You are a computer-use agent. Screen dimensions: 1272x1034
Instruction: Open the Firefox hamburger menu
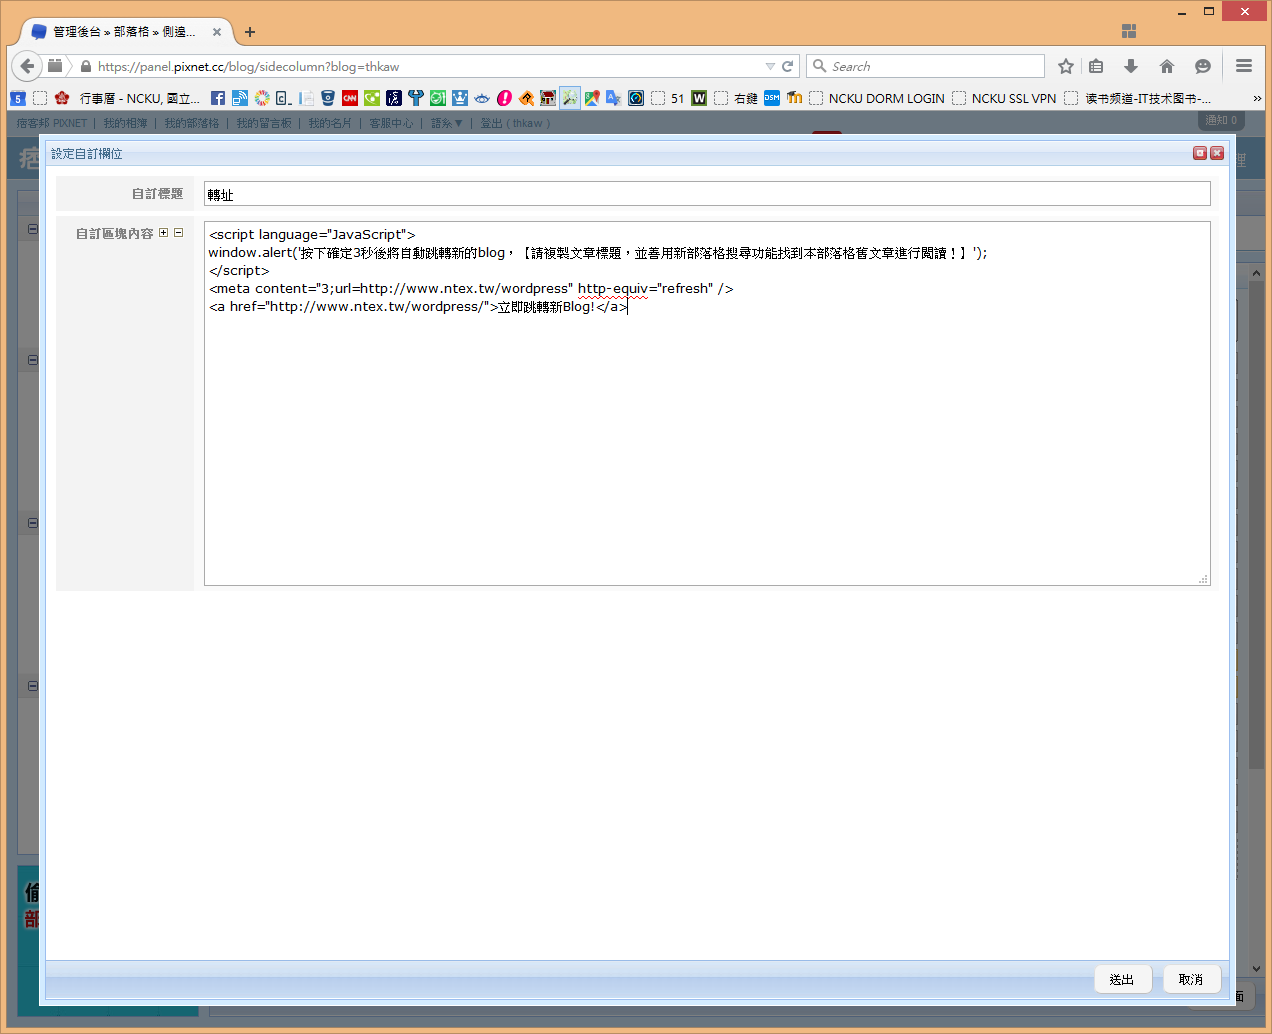(1244, 66)
